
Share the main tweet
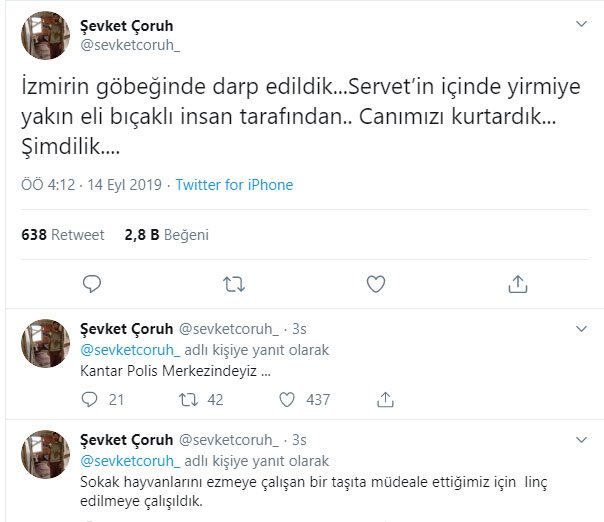tap(518, 284)
